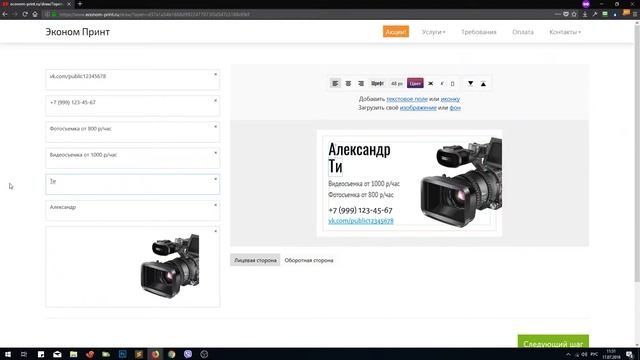Viewport: 640px width, 360px height.
Task: Open the Требования page
Action: coord(479,32)
